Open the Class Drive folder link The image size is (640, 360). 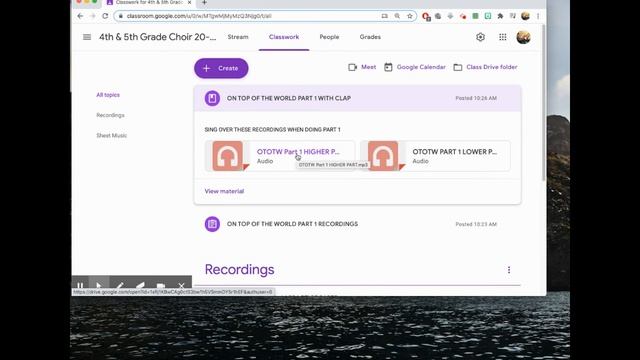pos(485,67)
